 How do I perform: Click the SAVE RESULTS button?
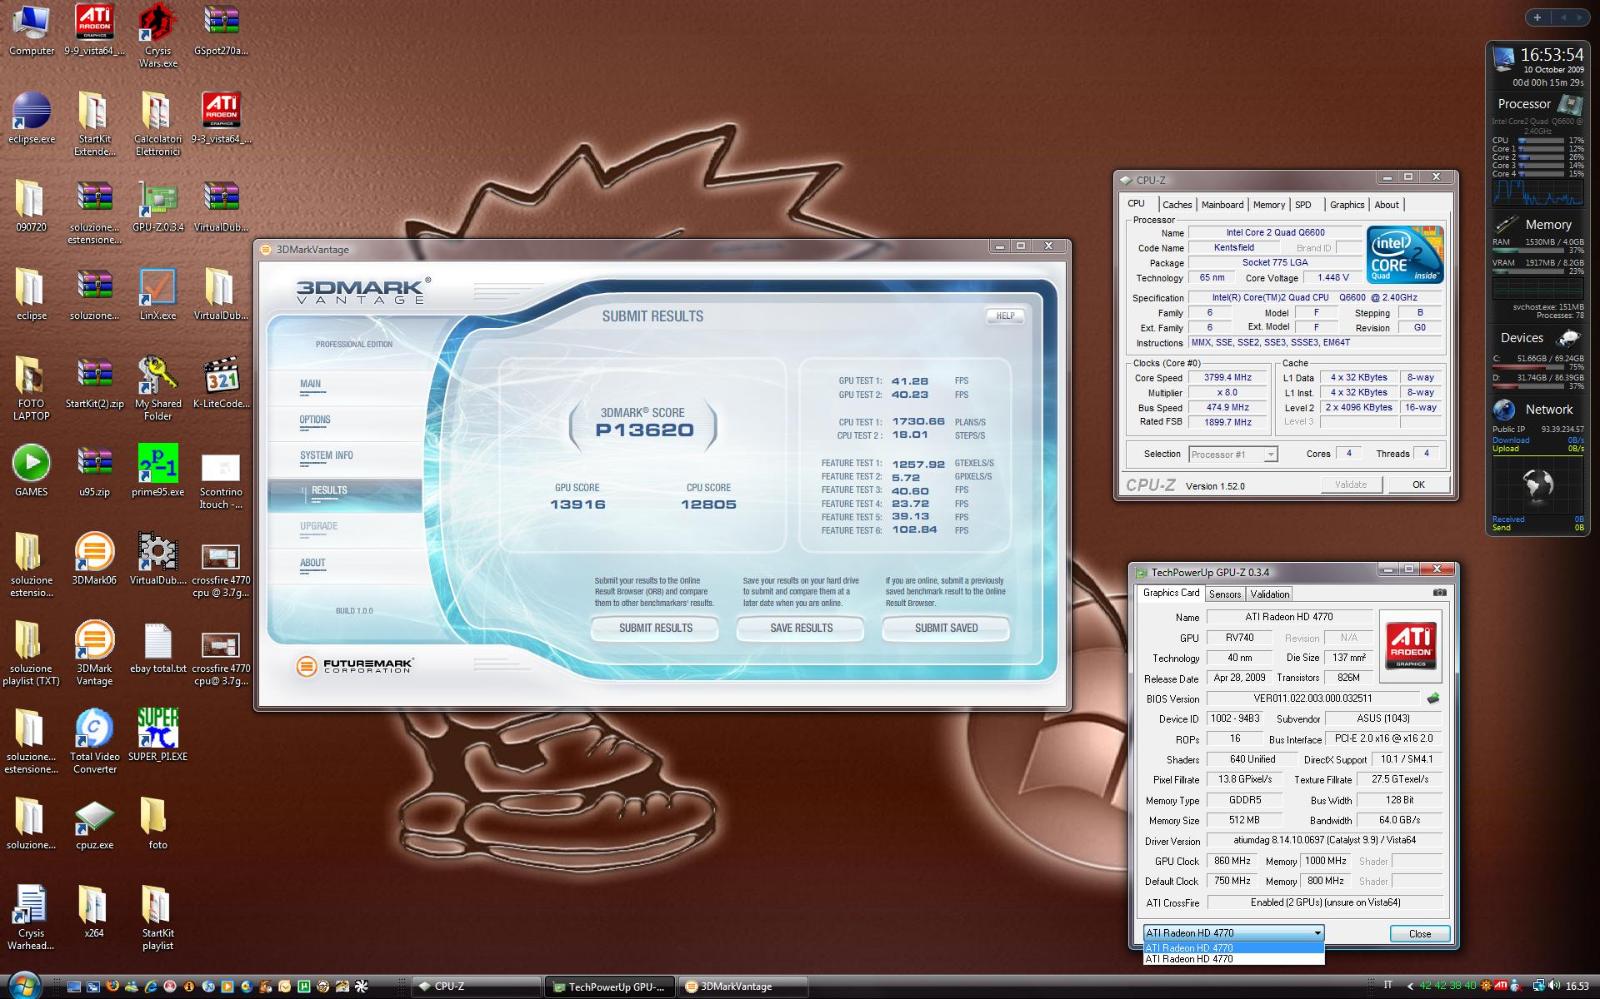tap(801, 628)
